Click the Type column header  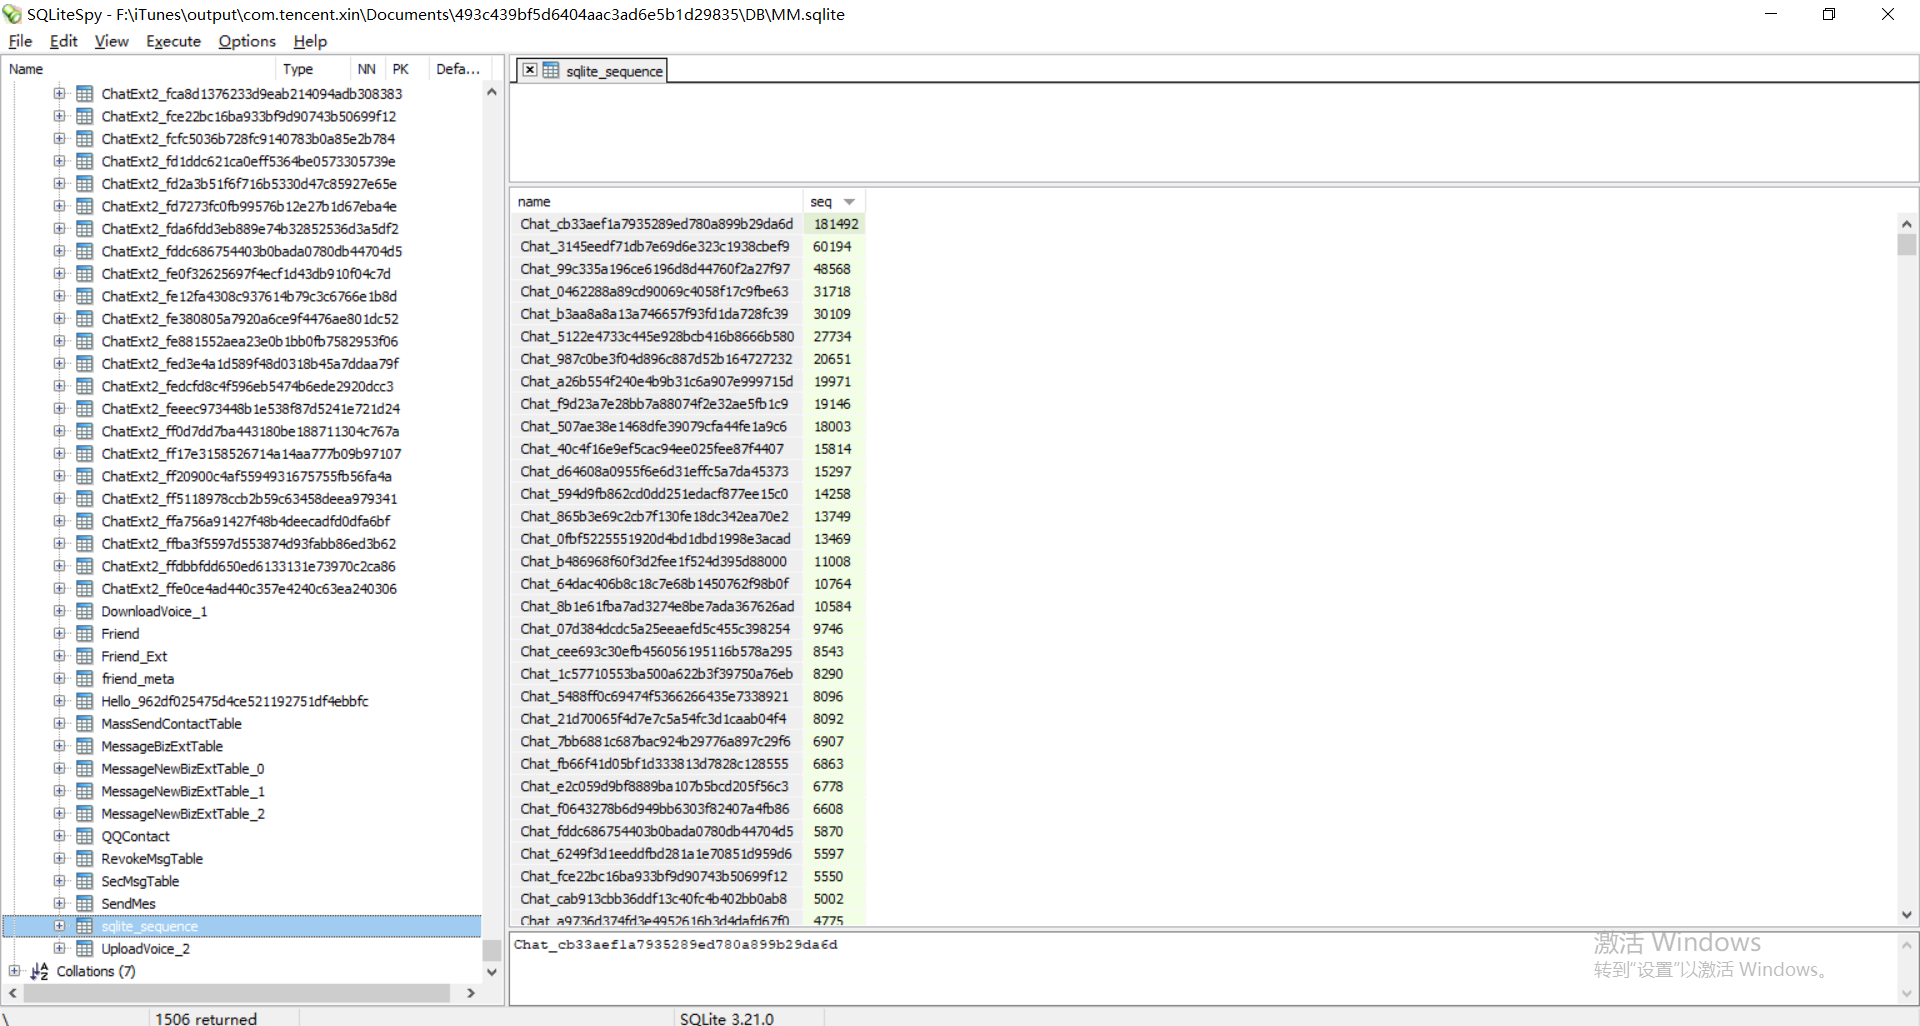pyautogui.click(x=313, y=69)
